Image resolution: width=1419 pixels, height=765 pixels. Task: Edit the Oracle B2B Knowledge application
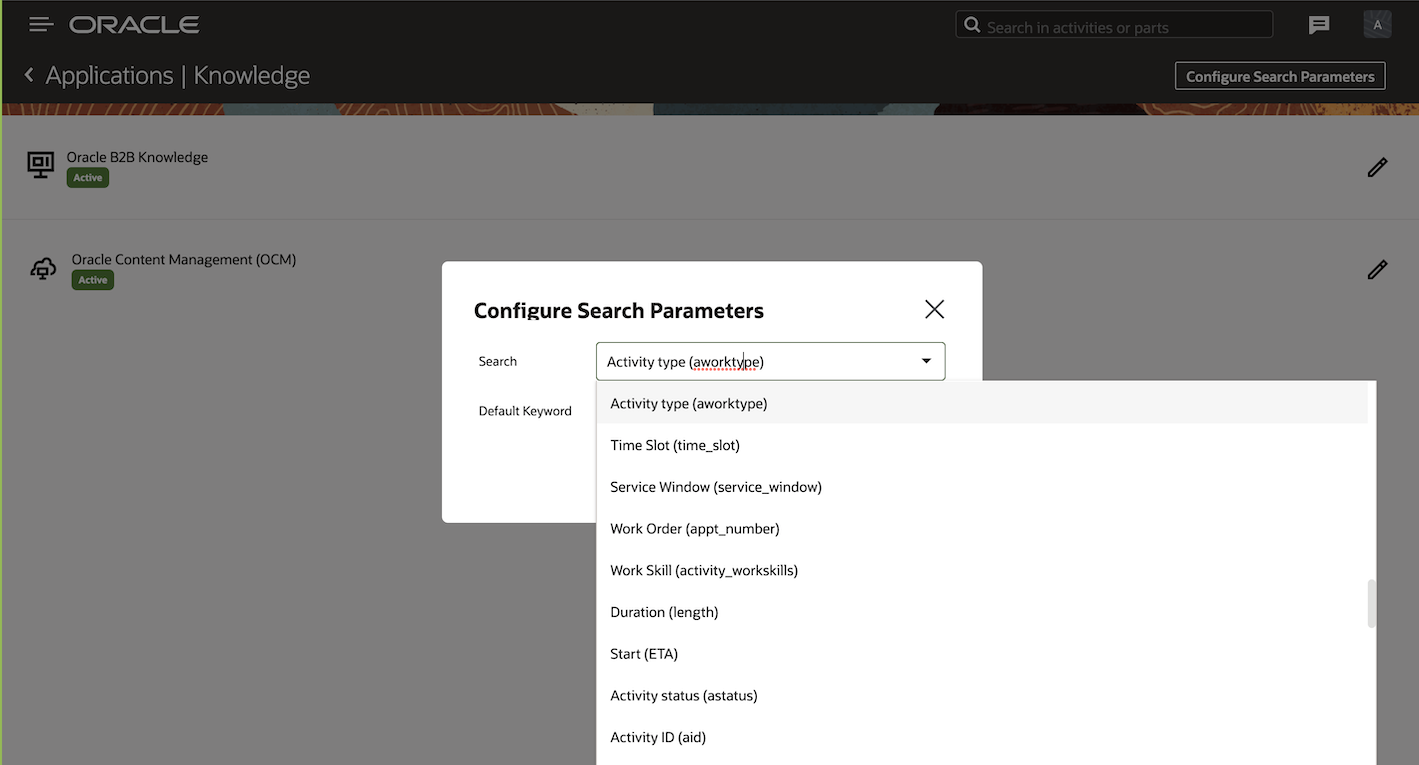pos(1377,168)
